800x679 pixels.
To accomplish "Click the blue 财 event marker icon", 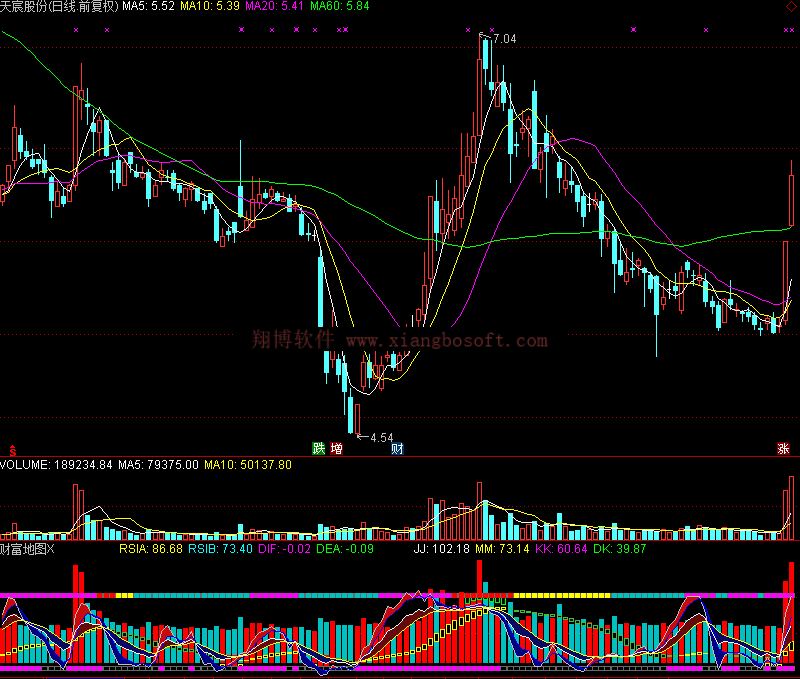I will 397,448.
